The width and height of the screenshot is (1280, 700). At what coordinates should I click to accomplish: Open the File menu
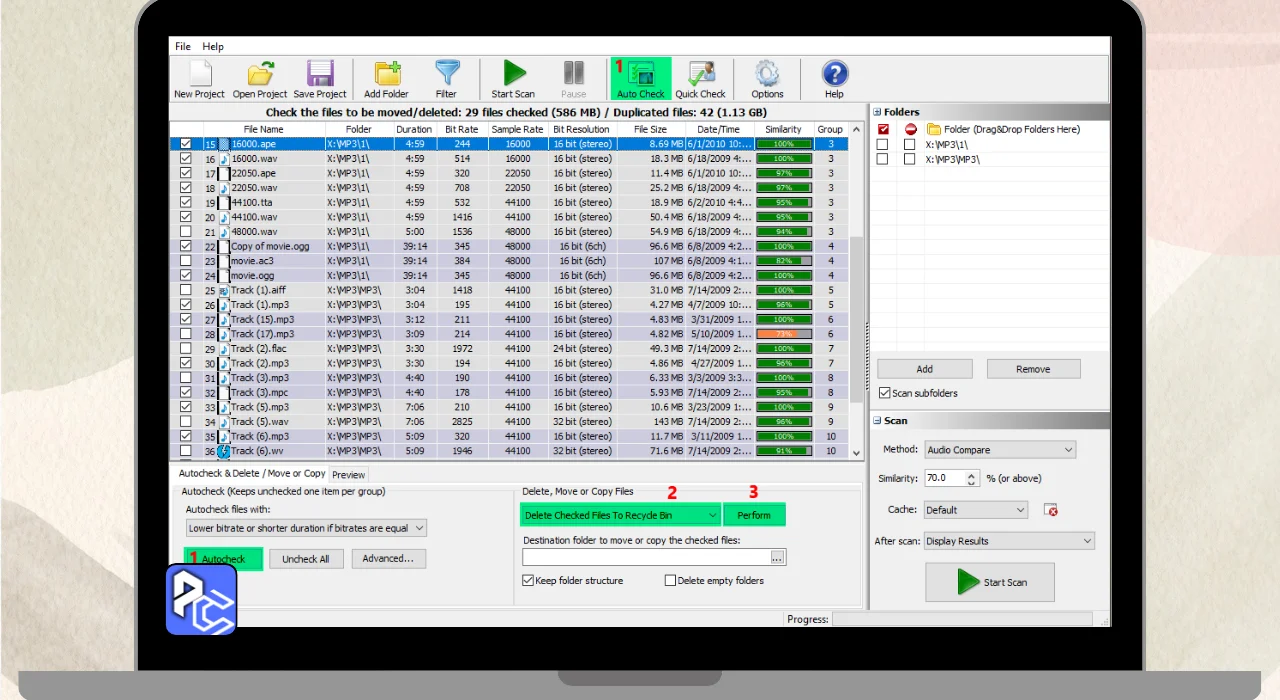[183, 47]
